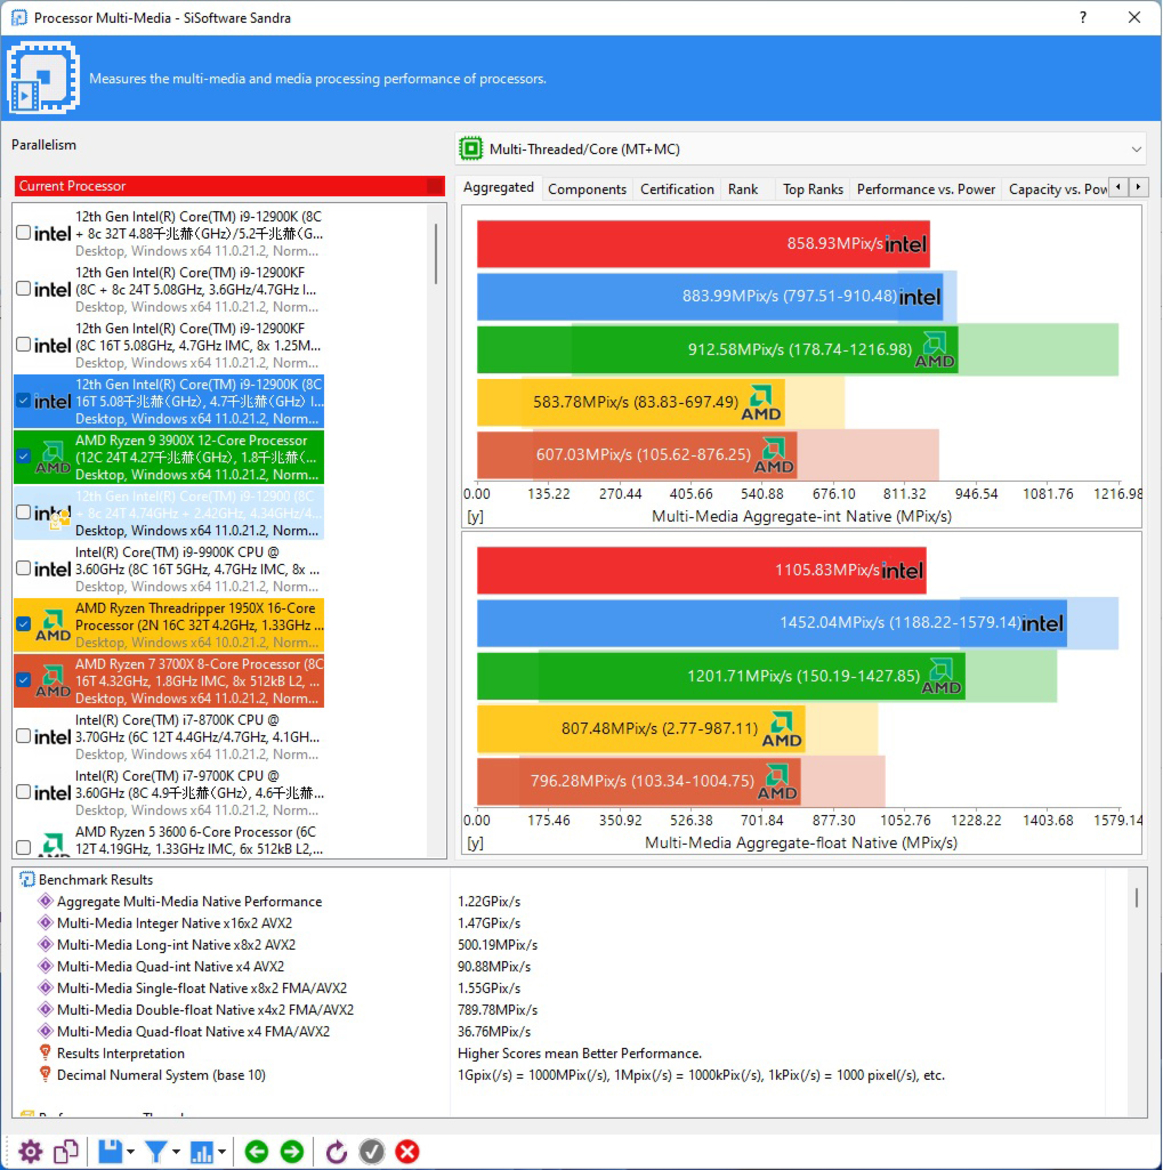
Task: Click the Intel logo on i7-8700K entry
Action: click(x=53, y=737)
